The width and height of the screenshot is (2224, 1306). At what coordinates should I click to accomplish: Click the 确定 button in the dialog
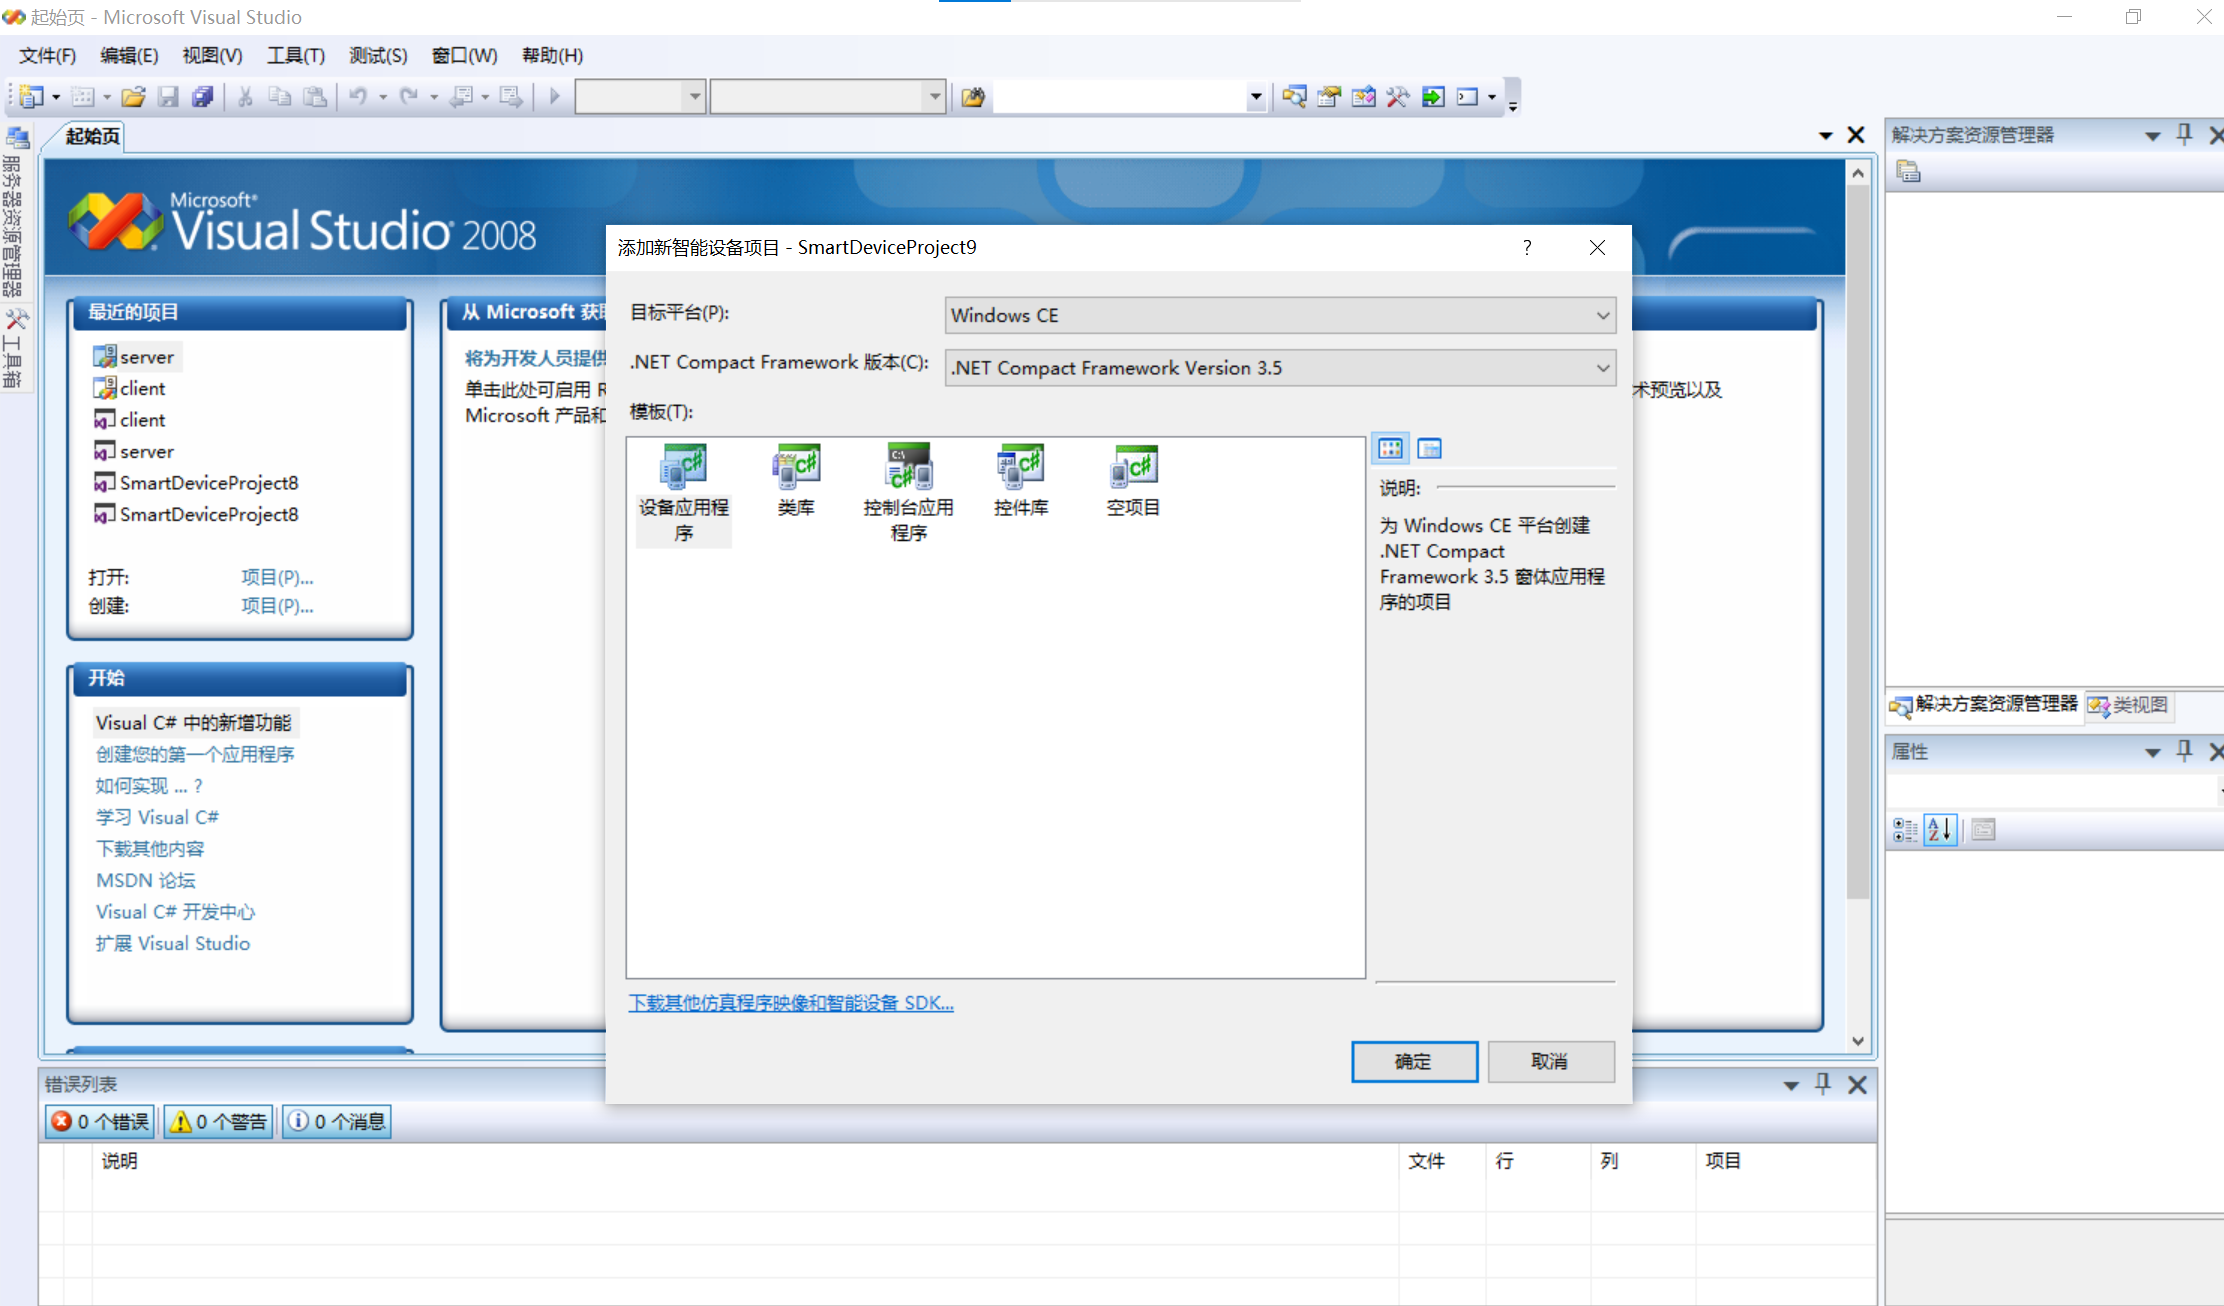point(1414,1061)
